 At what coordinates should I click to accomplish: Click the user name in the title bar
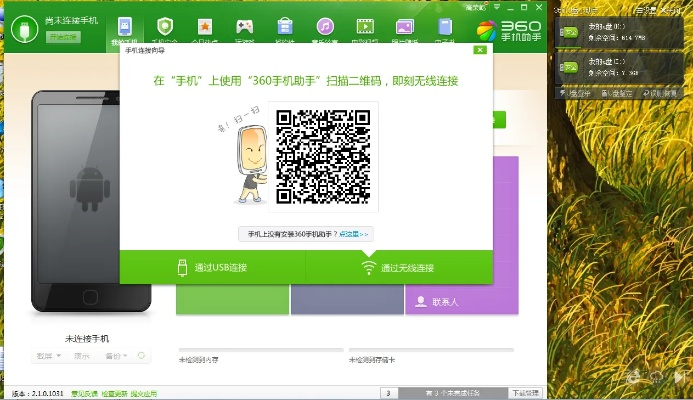[x=476, y=8]
